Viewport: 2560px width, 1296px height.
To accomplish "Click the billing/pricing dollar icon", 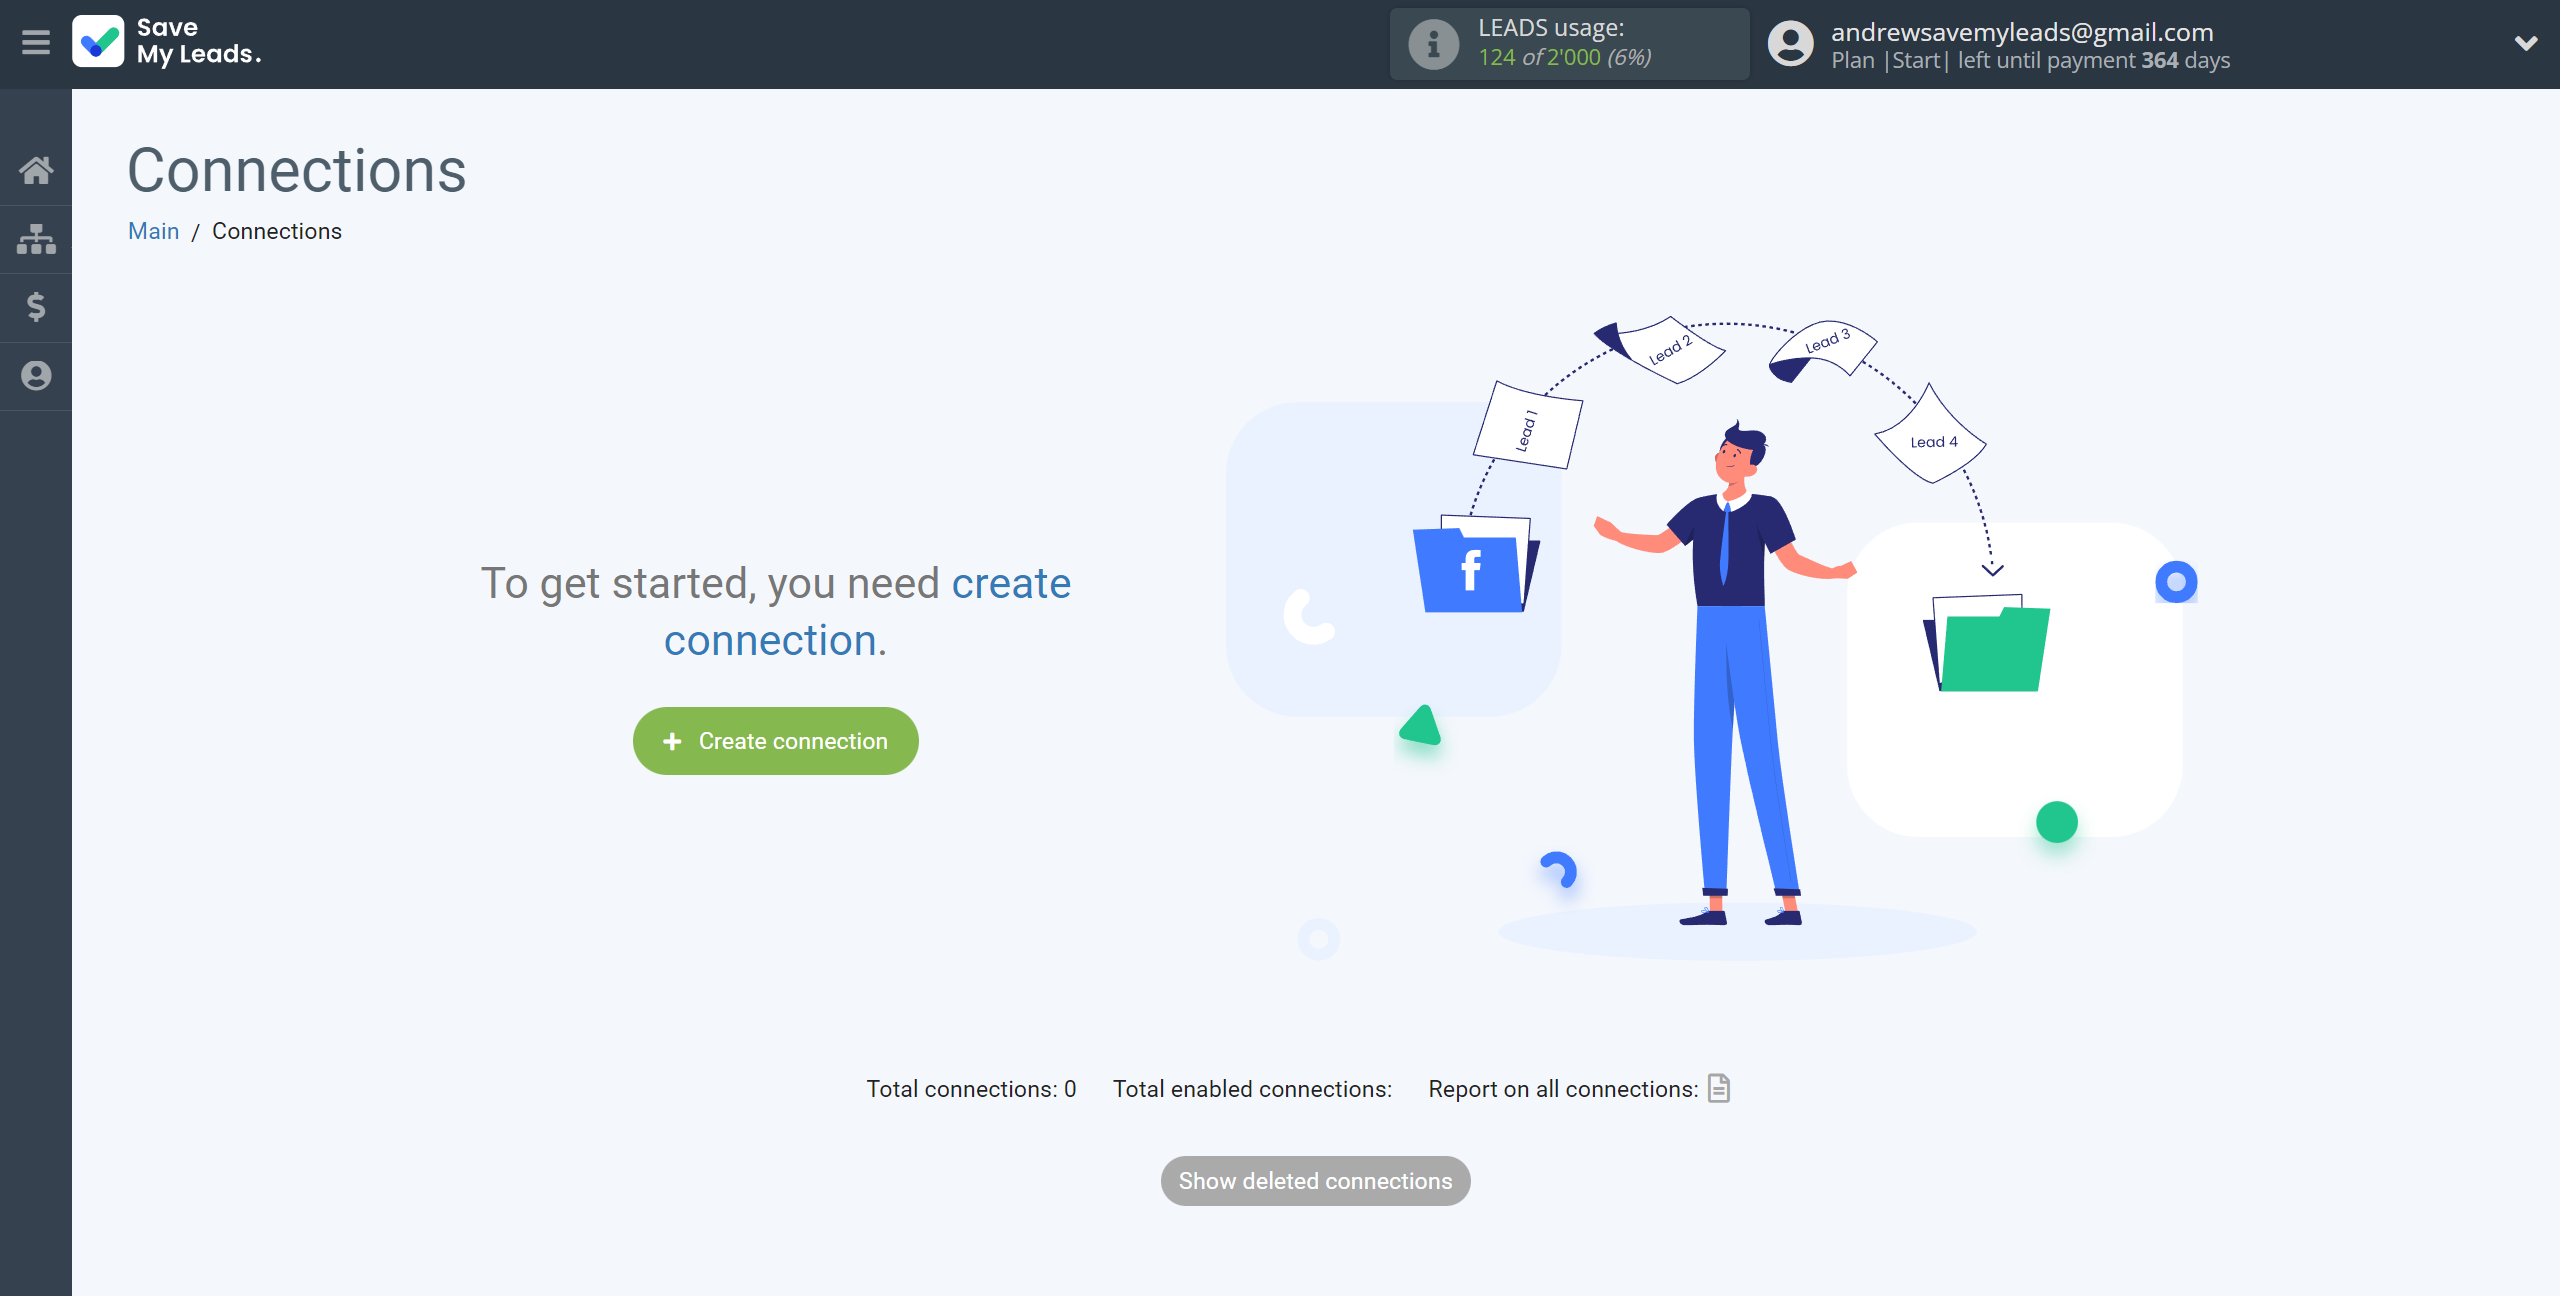I will tap(35, 306).
